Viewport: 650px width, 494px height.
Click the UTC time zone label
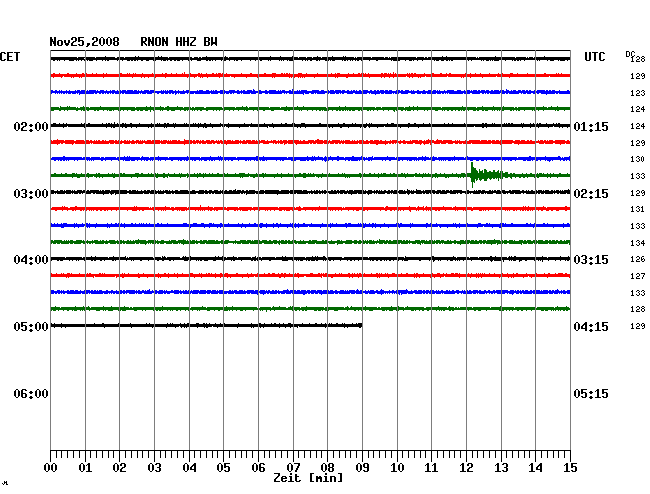point(594,57)
